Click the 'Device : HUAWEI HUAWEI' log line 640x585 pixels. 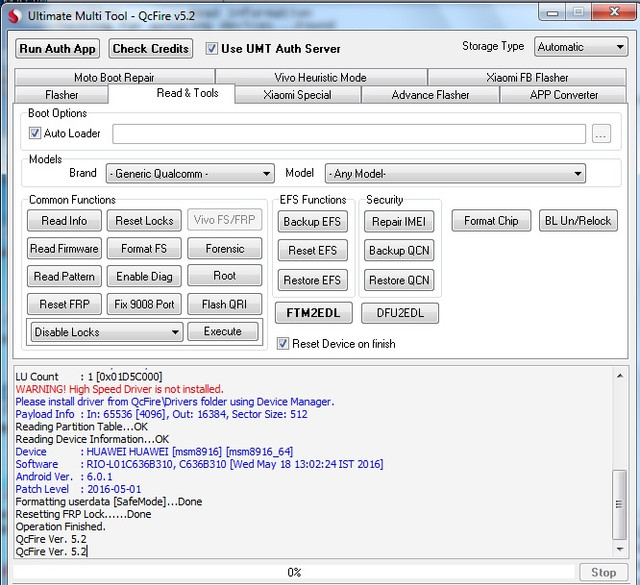click(154, 452)
